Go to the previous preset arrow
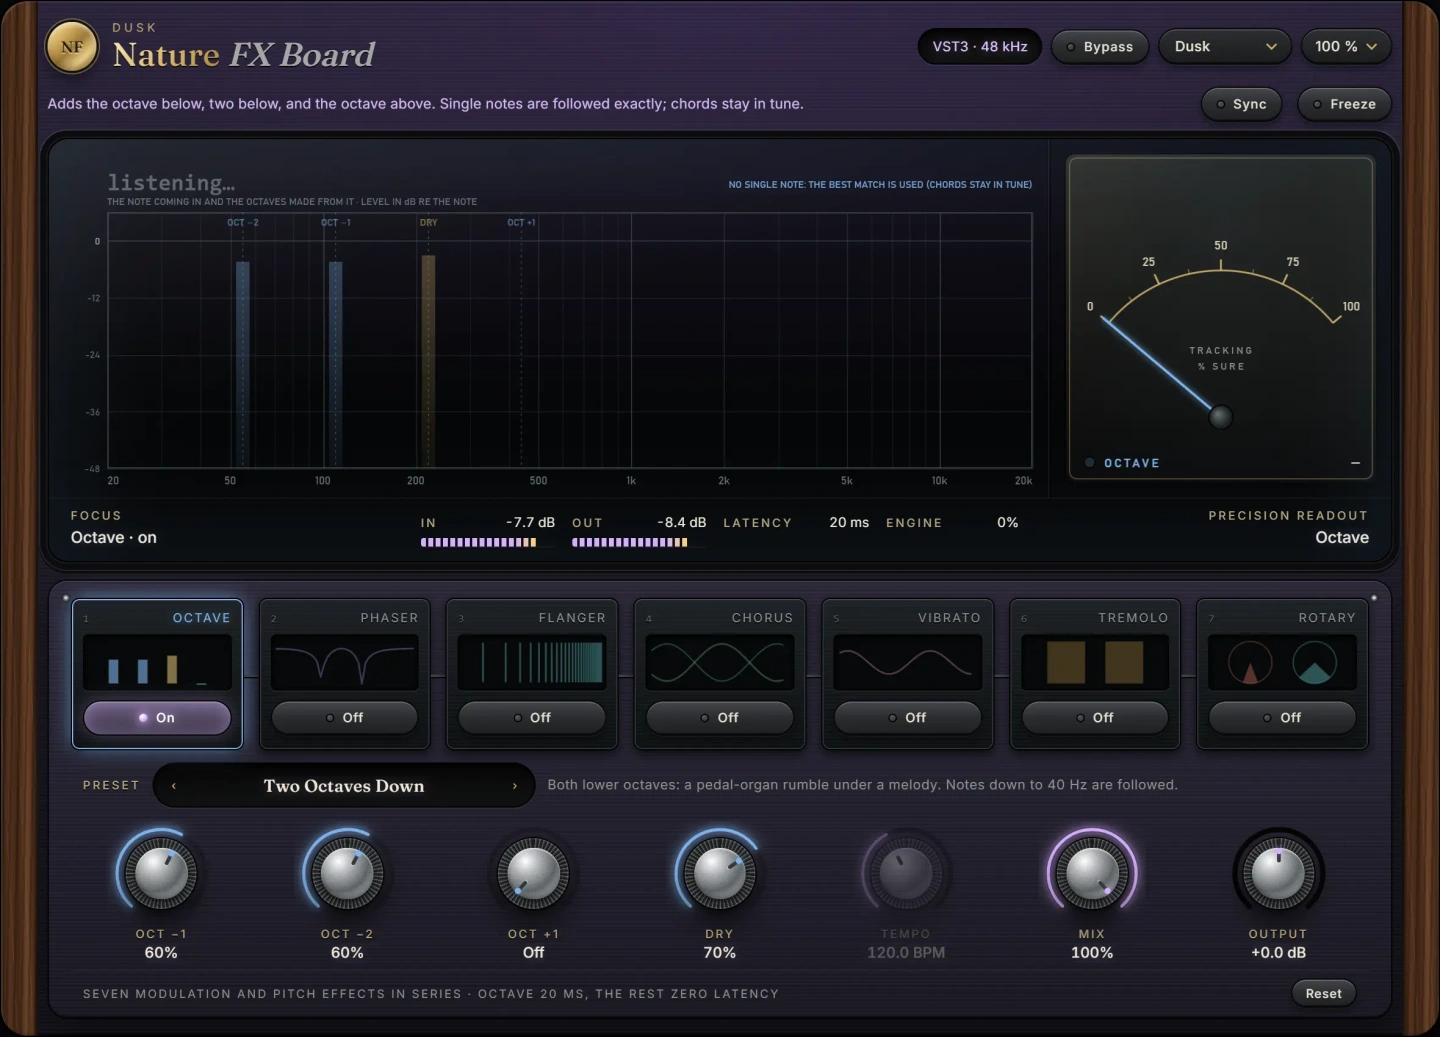The image size is (1440, 1037). tap(174, 786)
